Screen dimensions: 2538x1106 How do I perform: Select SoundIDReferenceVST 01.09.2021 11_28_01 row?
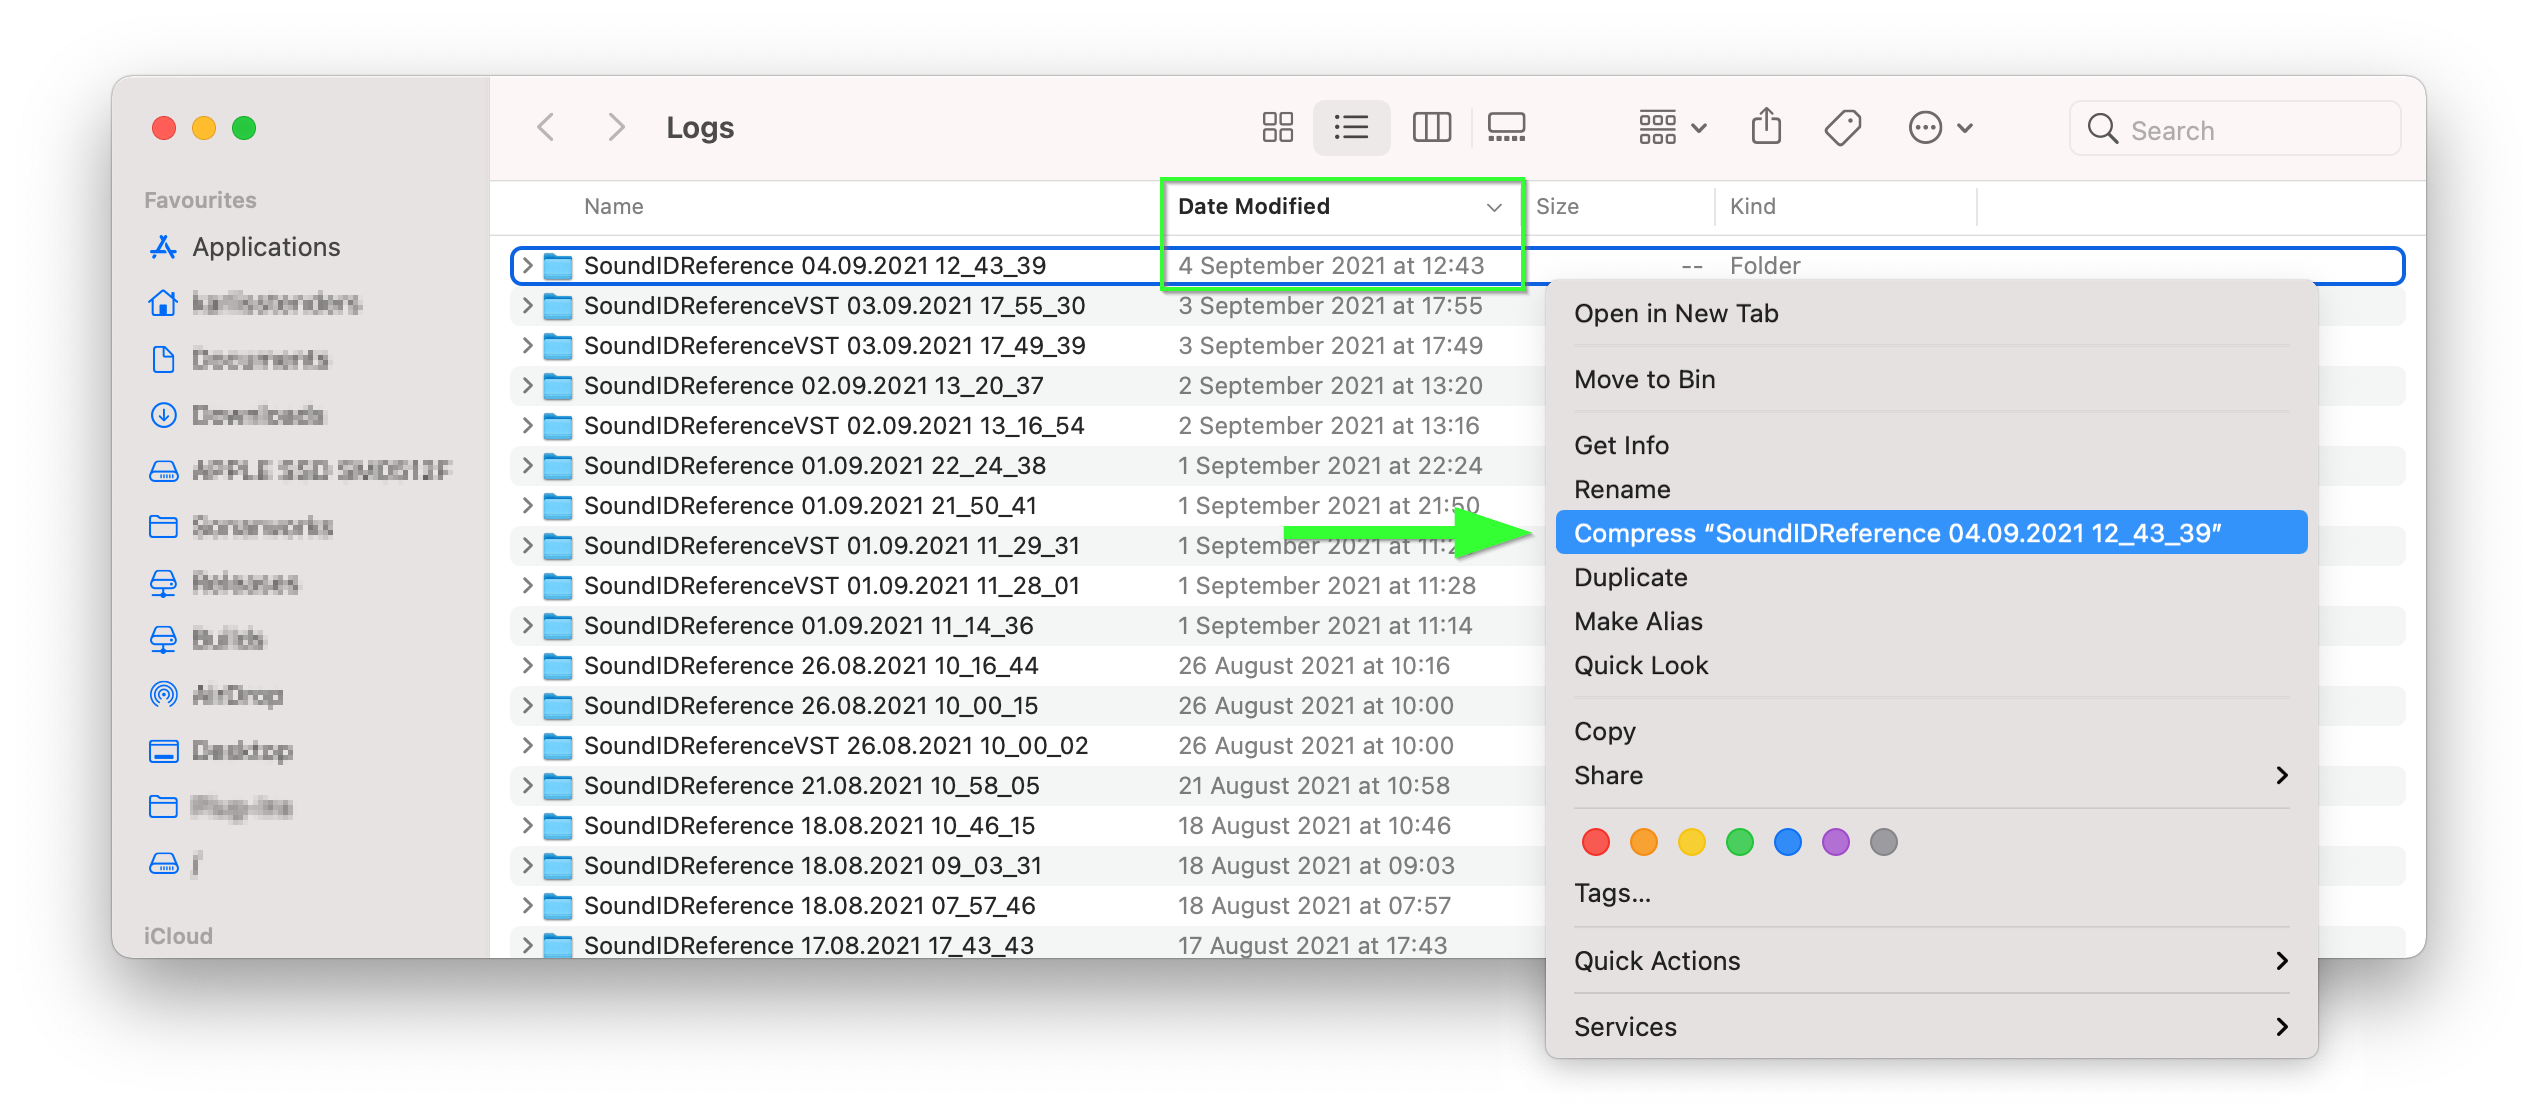pos(1027,586)
